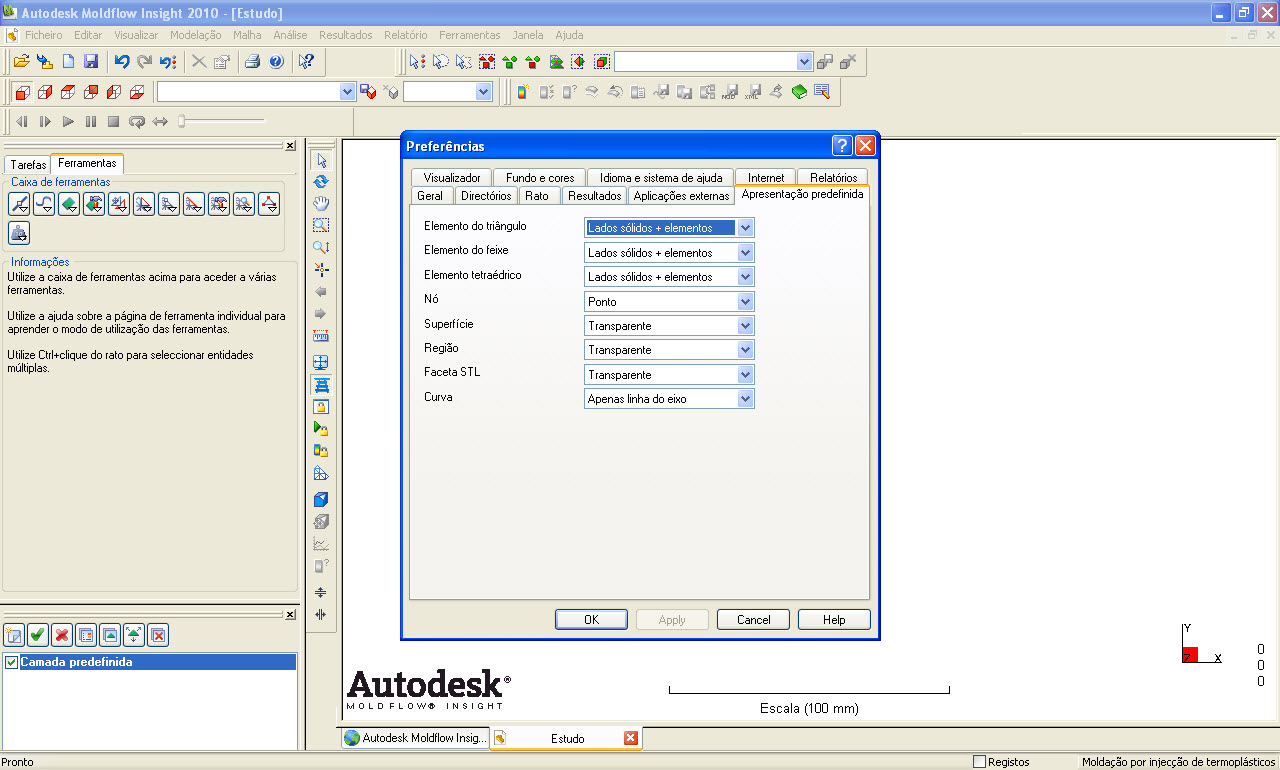Open the Nó dropdown showing Ponto
Screen dimensions: 1280x770
[745, 301]
